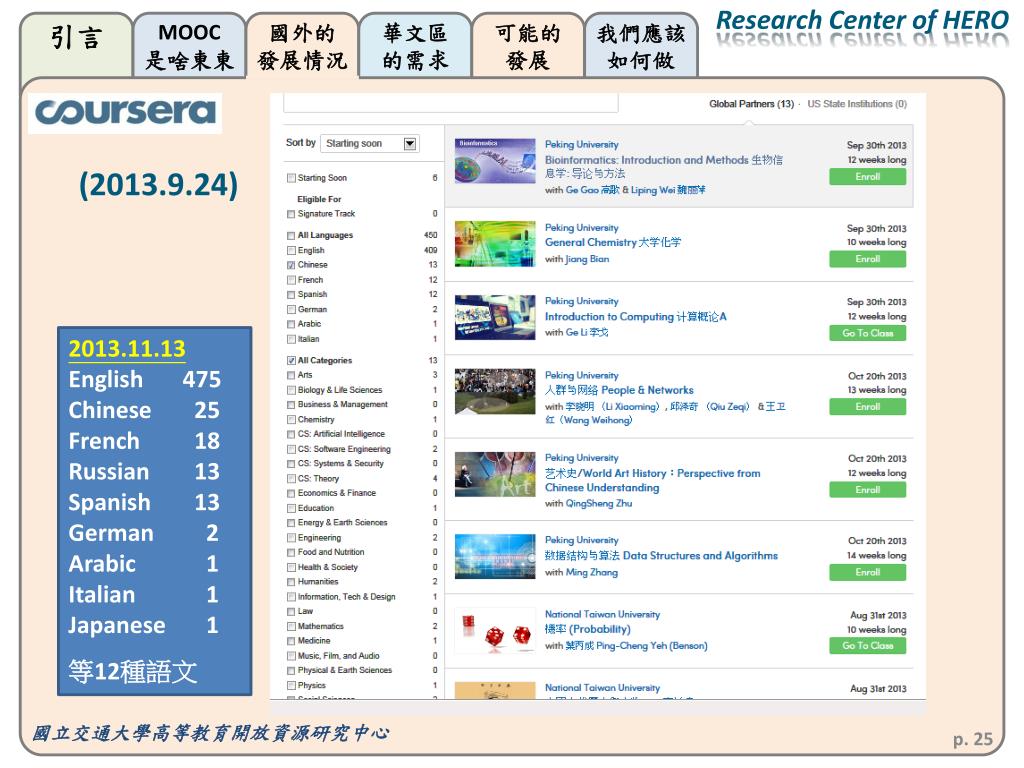Click instructor QingSheng Zhu link
The height and width of the screenshot is (768, 1024).
[x=599, y=504]
